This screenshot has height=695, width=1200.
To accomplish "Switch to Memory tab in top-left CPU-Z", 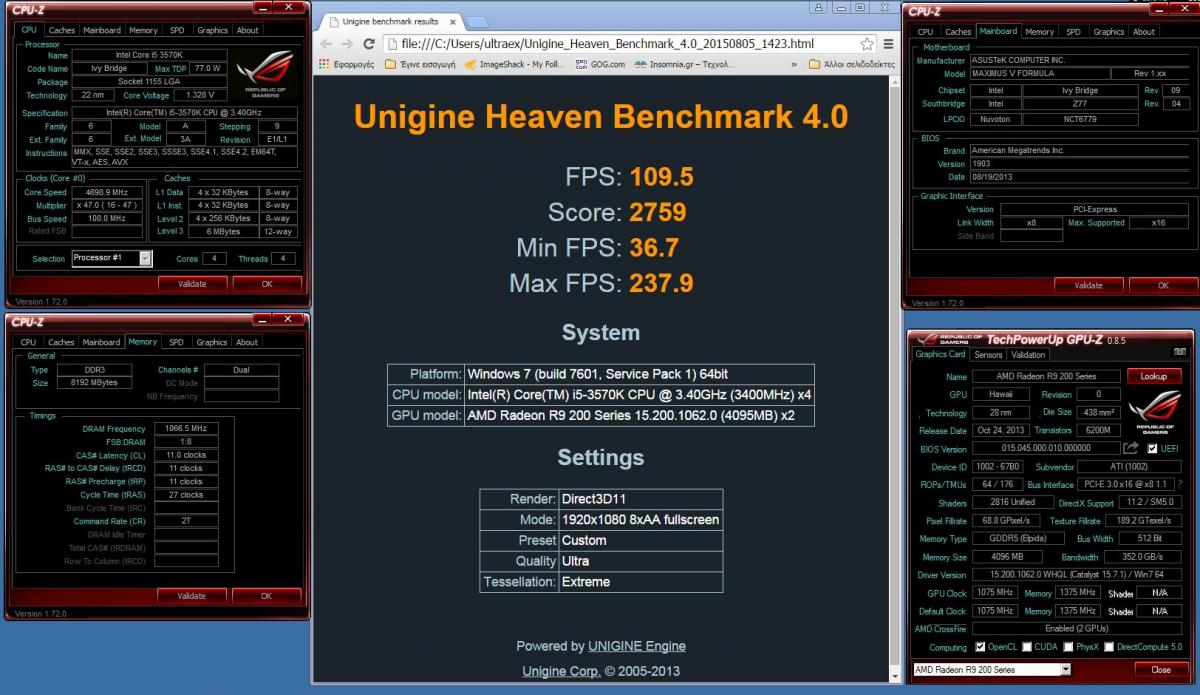I will coord(143,30).
